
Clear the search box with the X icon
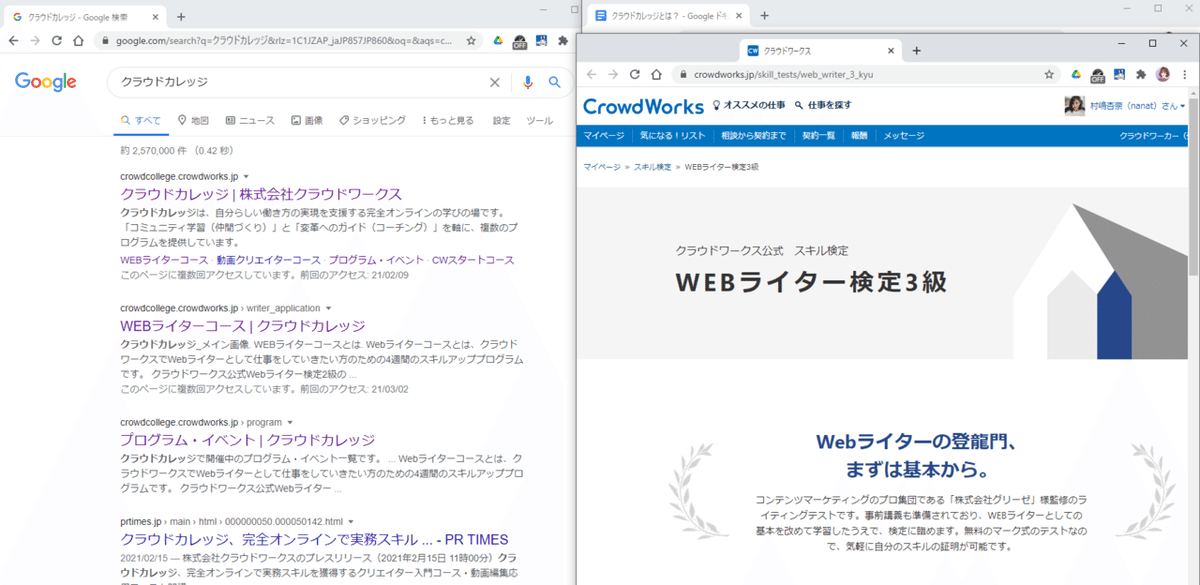494,82
